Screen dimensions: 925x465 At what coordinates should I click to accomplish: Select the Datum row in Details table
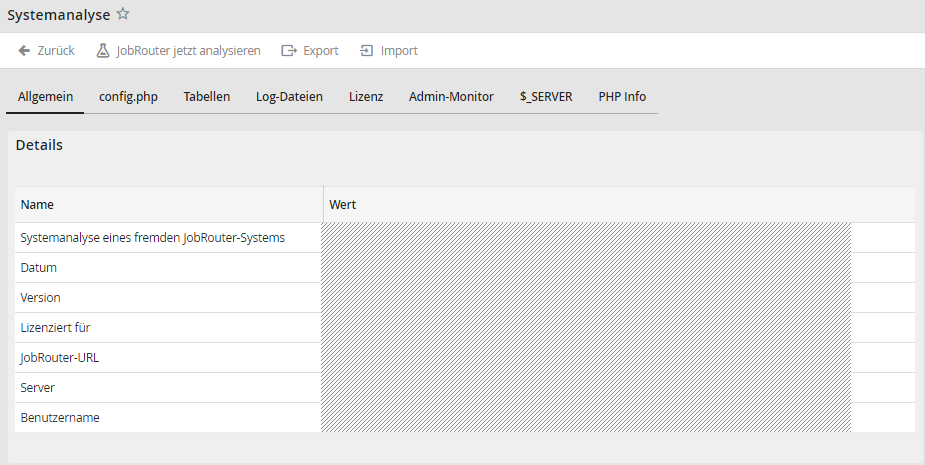39,268
